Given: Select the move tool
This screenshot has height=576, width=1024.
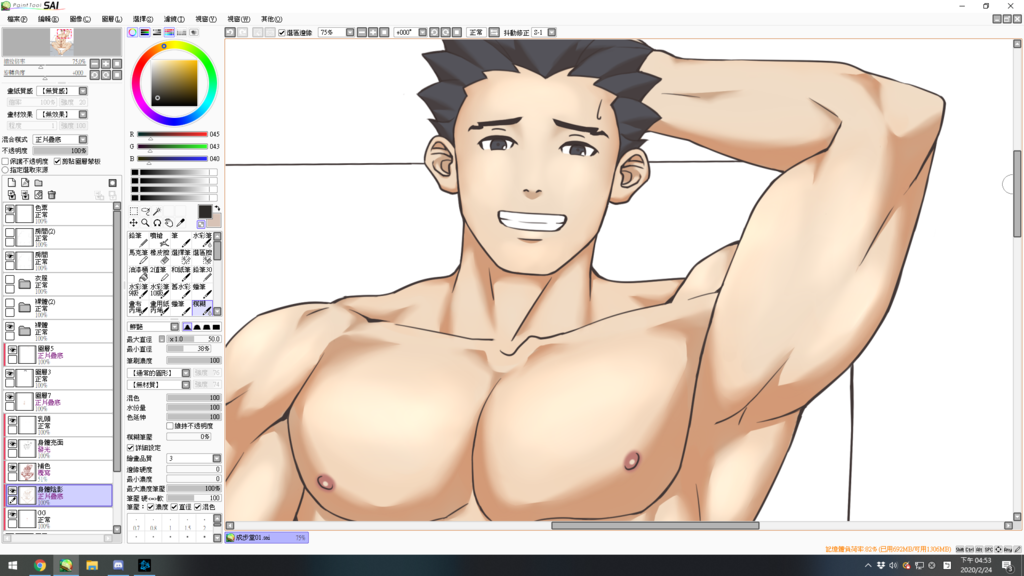Looking at the screenshot, I should (x=134, y=223).
